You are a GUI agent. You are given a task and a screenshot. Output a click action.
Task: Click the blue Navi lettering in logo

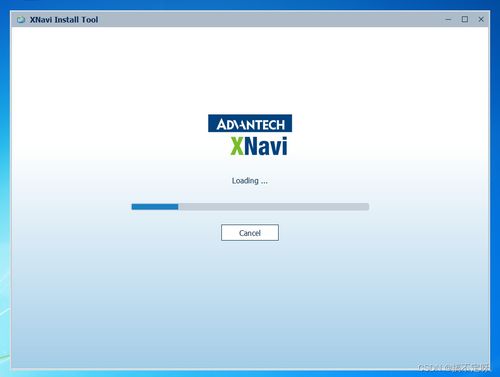(266, 146)
